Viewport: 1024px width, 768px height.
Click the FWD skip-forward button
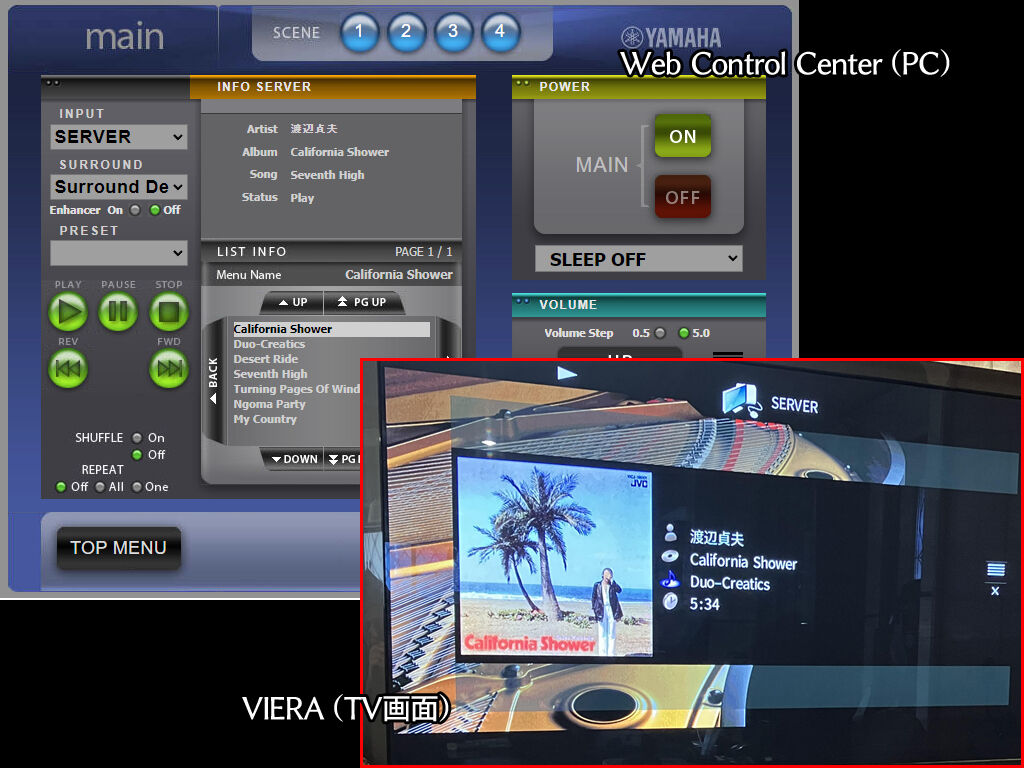[169, 369]
